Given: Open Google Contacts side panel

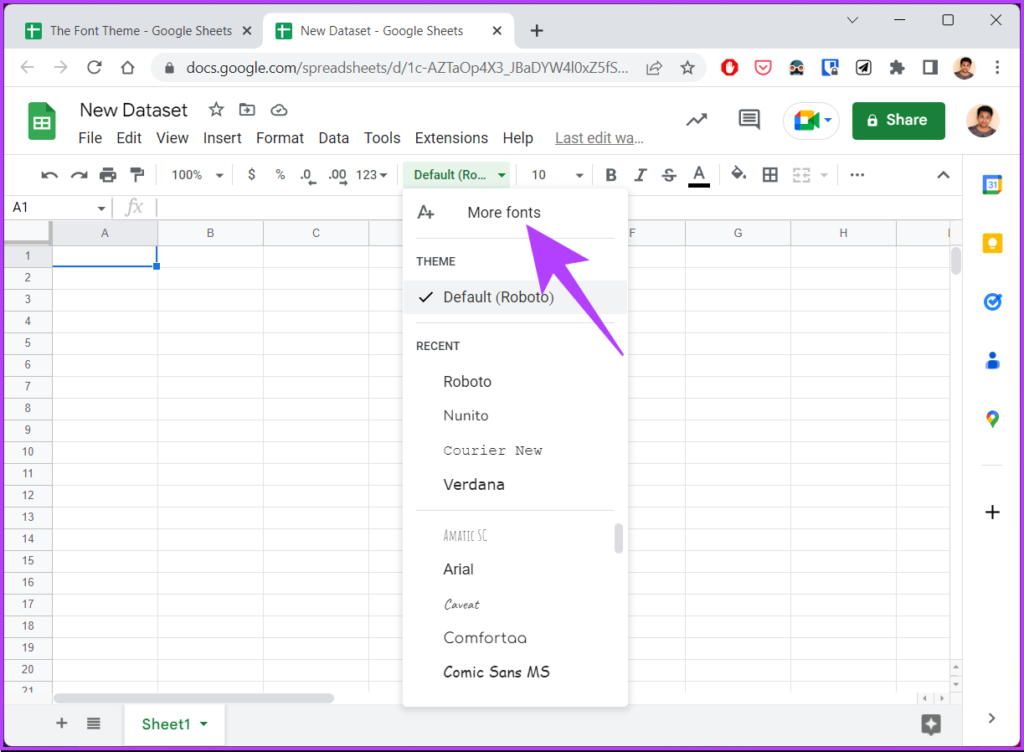Looking at the screenshot, I should (x=992, y=360).
